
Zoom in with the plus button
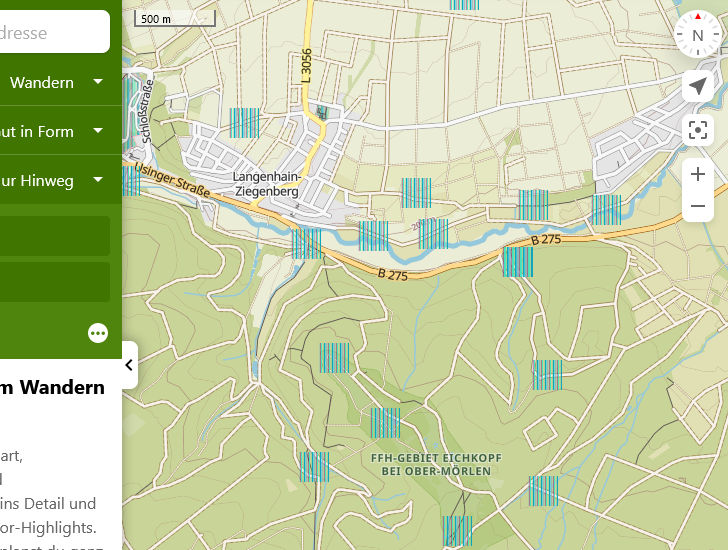tap(698, 174)
